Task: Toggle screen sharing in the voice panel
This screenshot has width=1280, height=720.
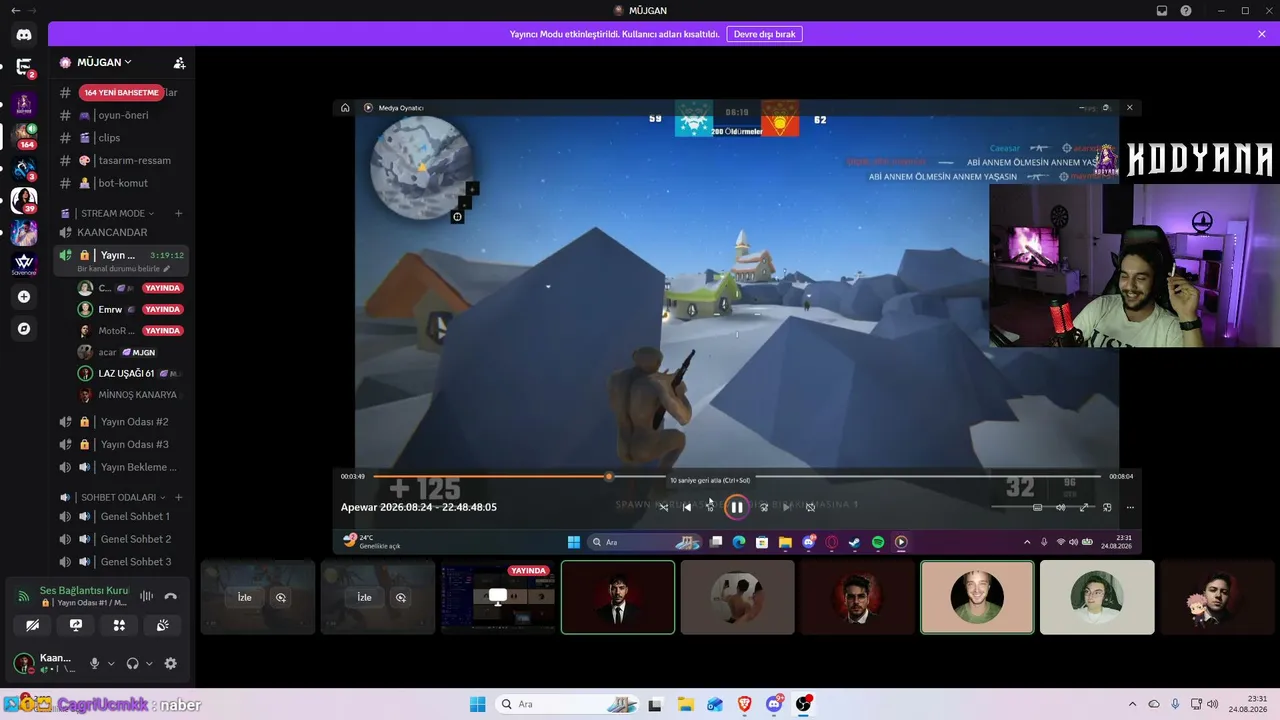Action: coord(76,625)
